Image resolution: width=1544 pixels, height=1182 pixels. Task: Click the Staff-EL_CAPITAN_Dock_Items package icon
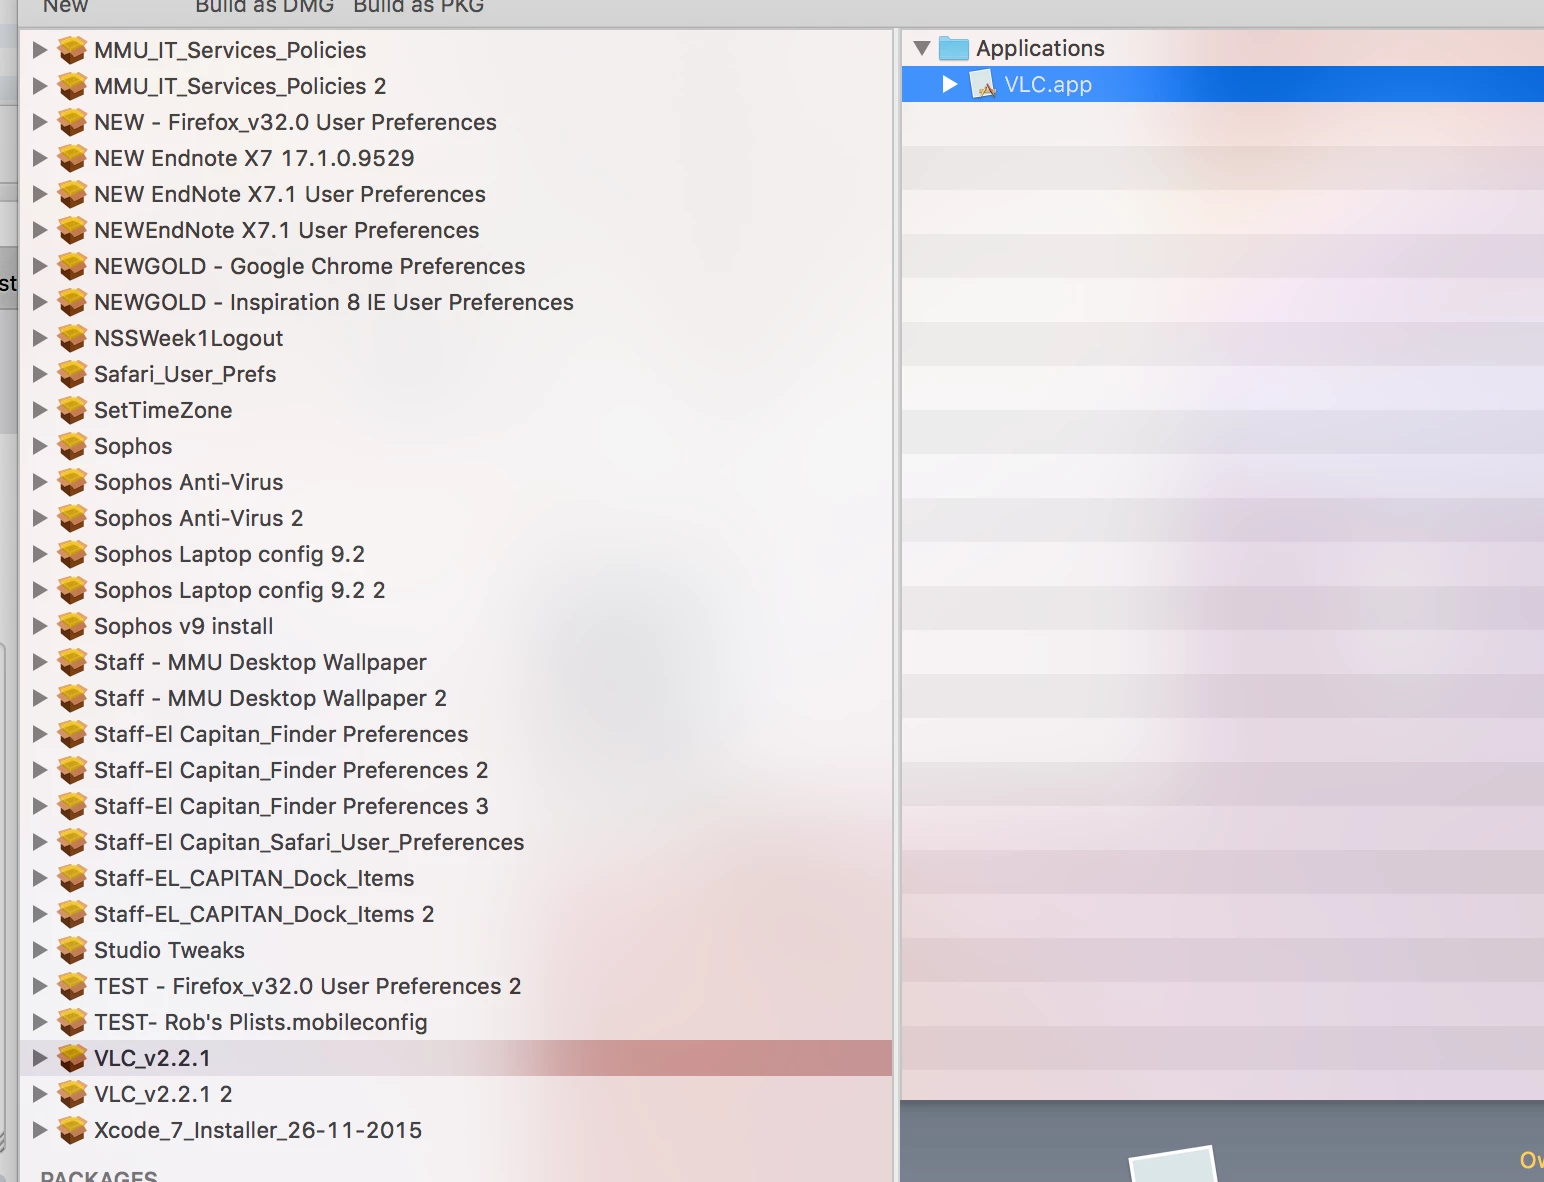[x=72, y=878]
